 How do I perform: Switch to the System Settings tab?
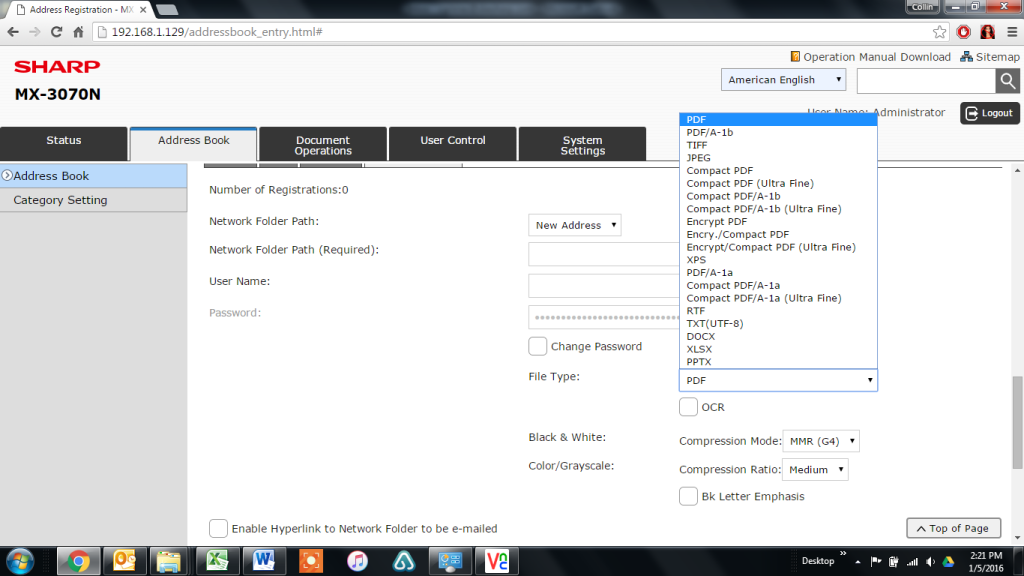coord(582,145)
